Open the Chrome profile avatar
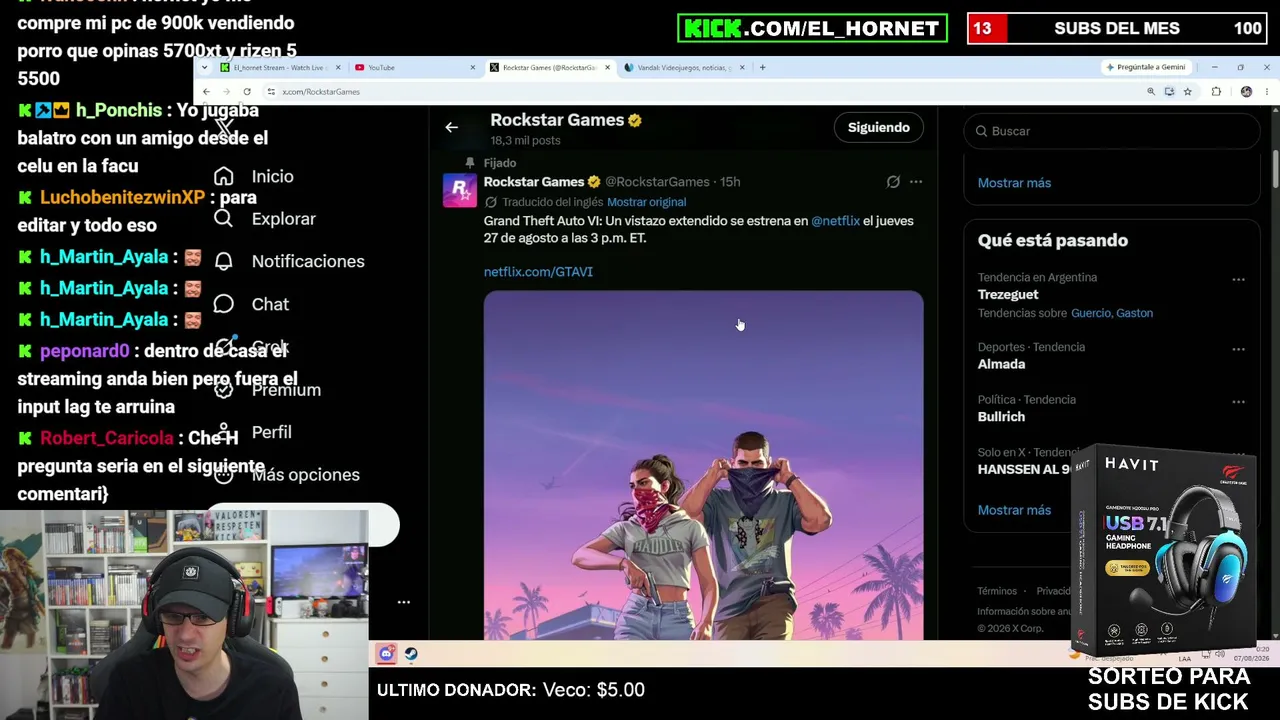This screenshot has width=1280, height=720. coord(1246,91)
